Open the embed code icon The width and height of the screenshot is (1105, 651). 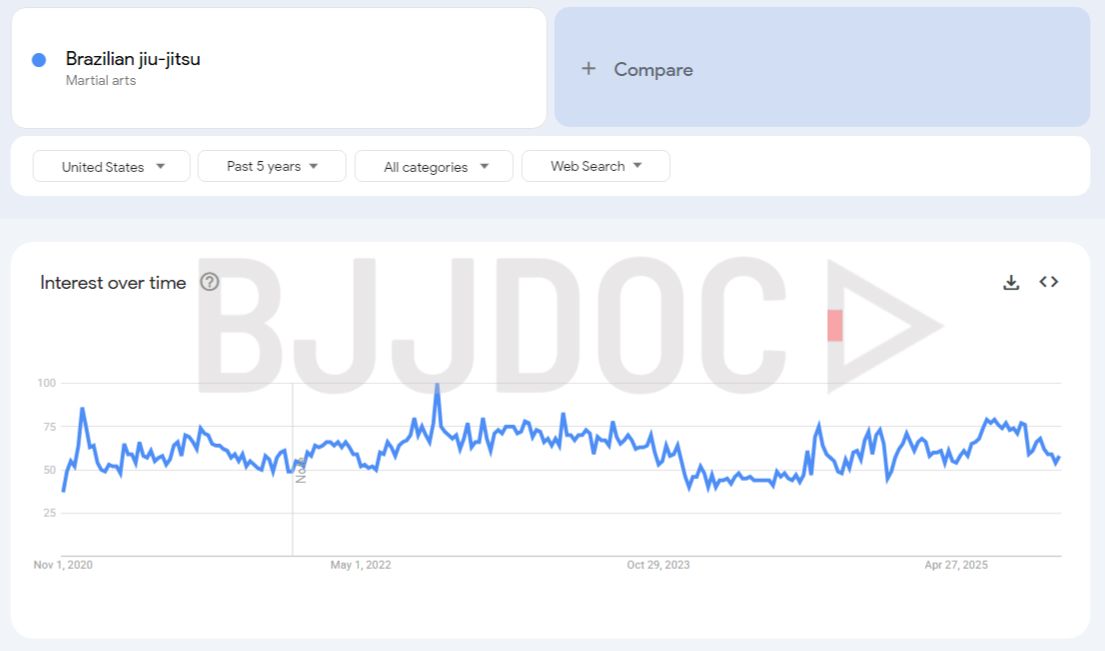pos(1048,282)
